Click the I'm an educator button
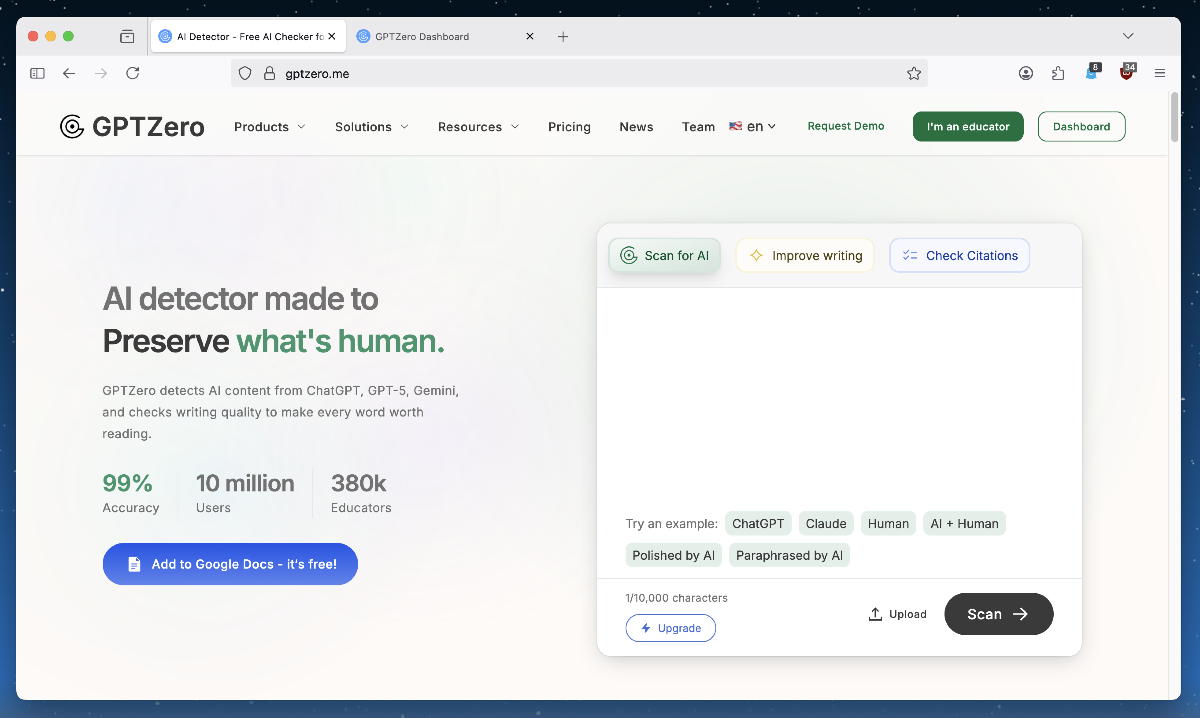Image resolution: width=1200 pixels, height=718 pixels. 968,126
